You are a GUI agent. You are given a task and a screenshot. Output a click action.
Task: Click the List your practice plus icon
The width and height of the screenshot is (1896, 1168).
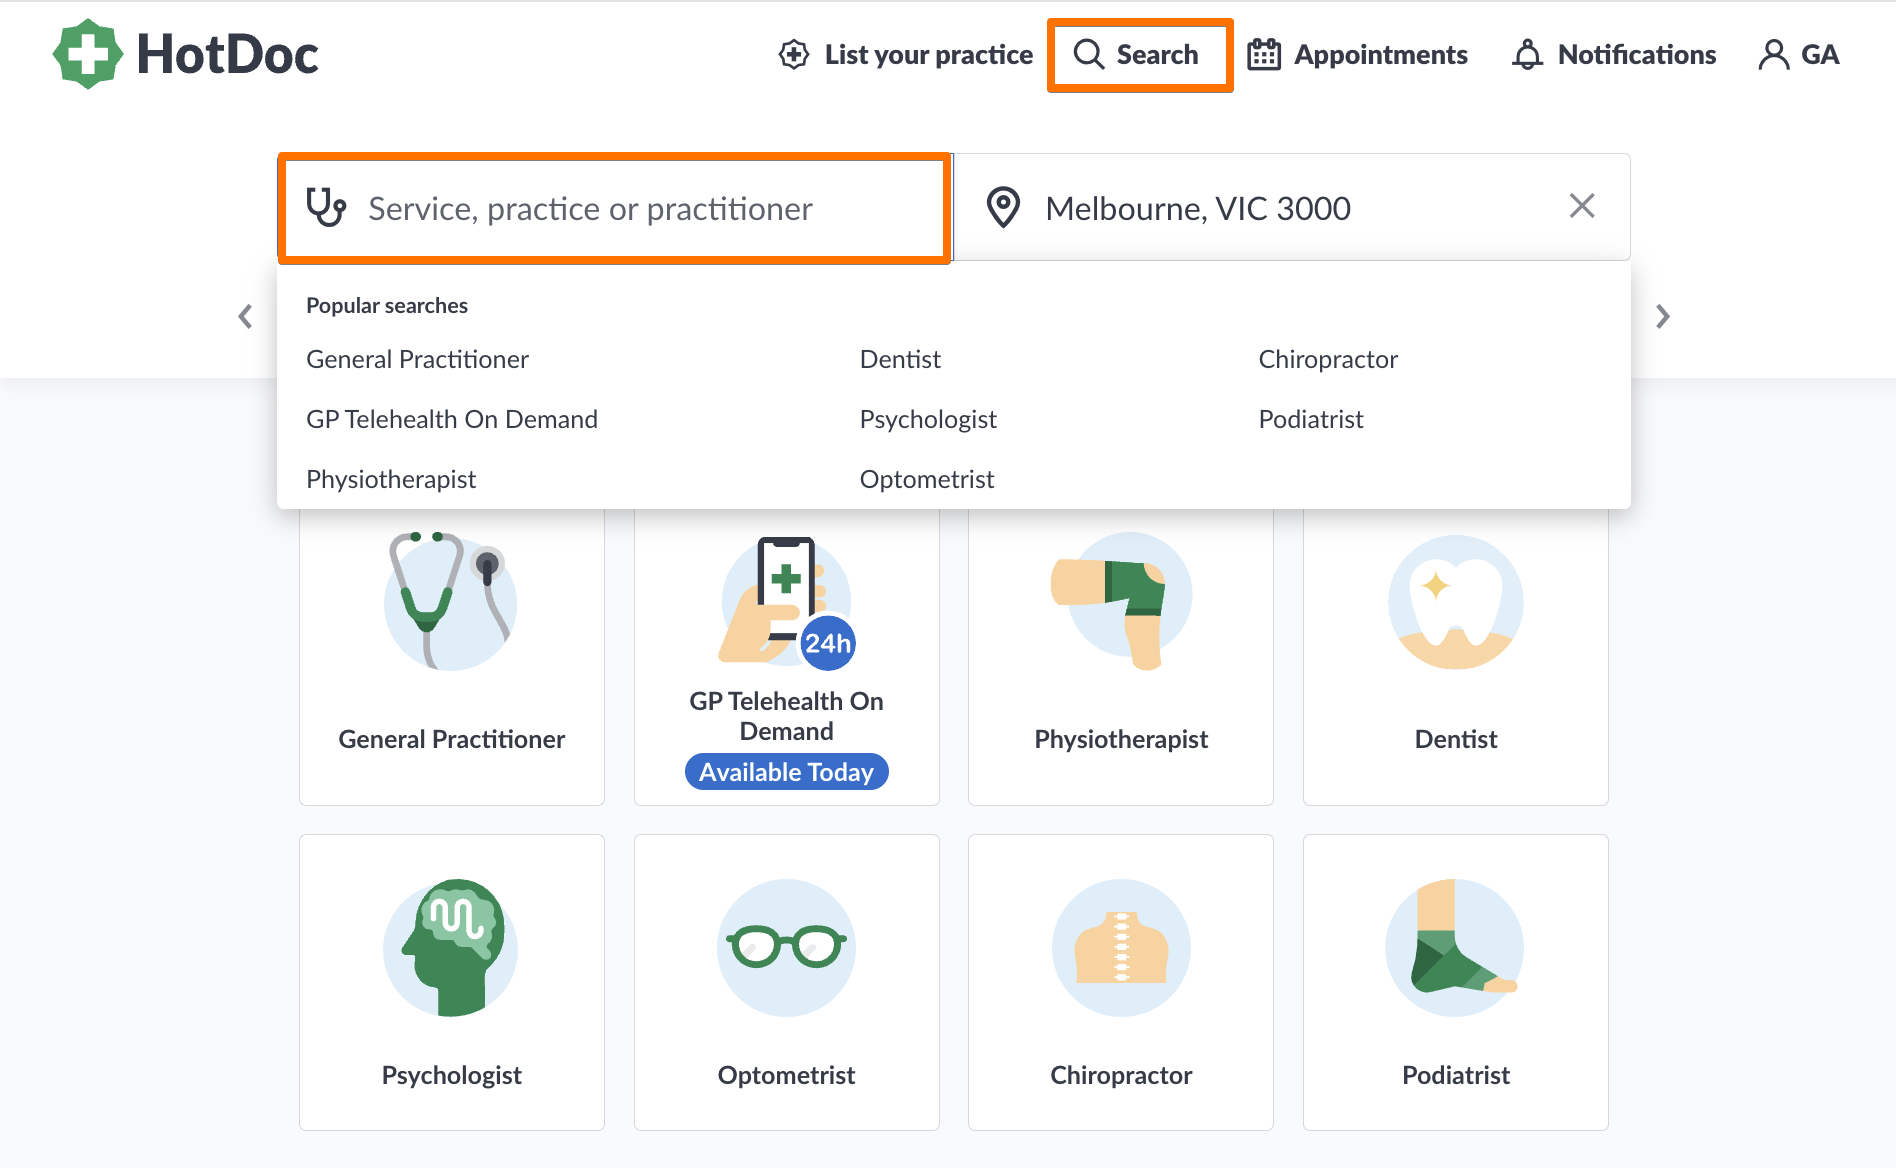(x=794, y=54)
